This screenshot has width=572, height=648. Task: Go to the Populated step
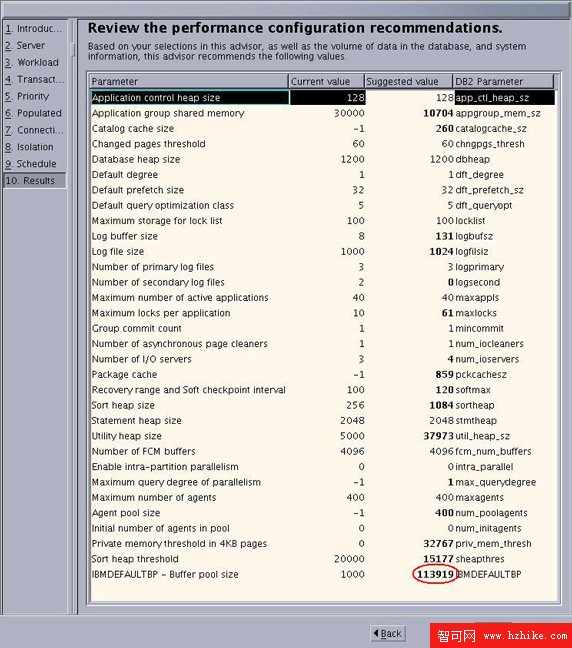coord(35,113)
